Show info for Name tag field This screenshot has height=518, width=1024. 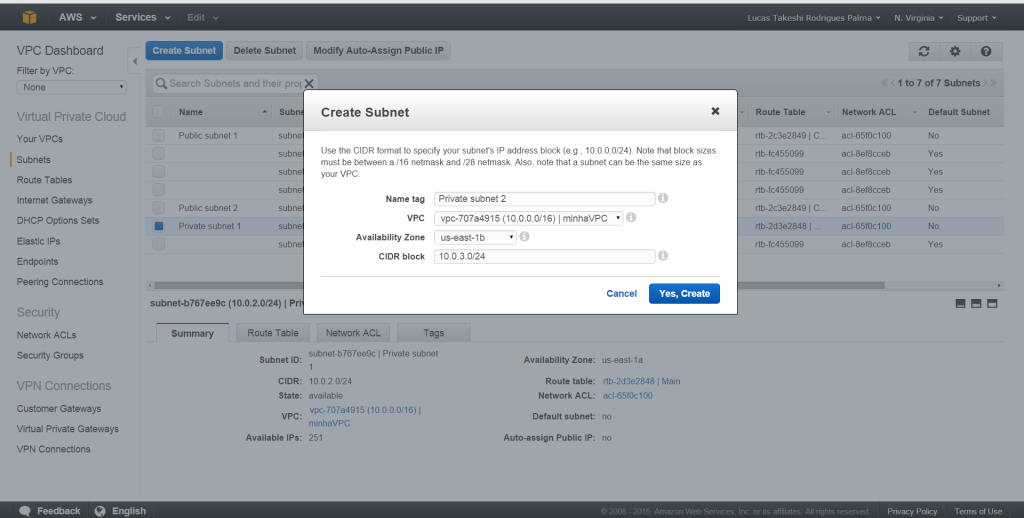663,198
